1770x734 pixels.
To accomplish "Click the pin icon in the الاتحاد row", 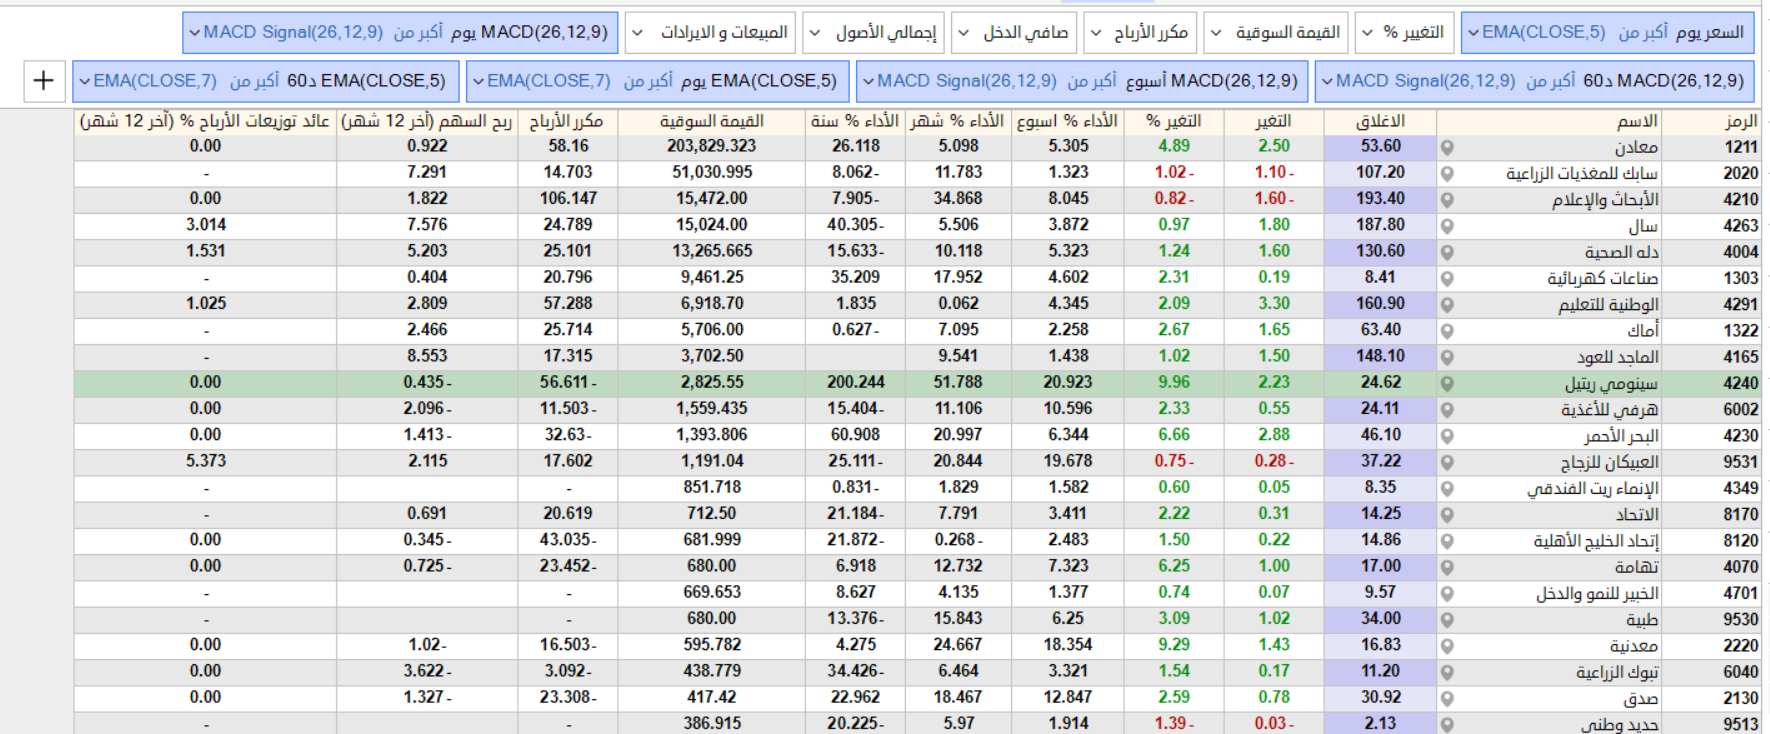I will pyautogui.click(x=1447, y=514).
